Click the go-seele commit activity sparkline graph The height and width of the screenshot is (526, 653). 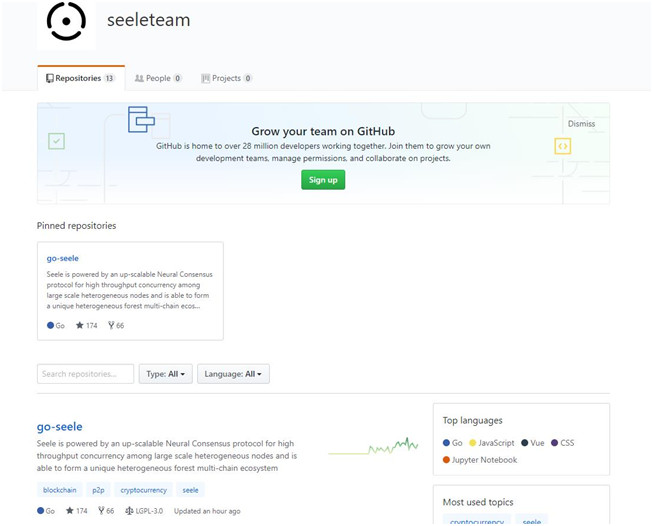[x=373, y=446]
